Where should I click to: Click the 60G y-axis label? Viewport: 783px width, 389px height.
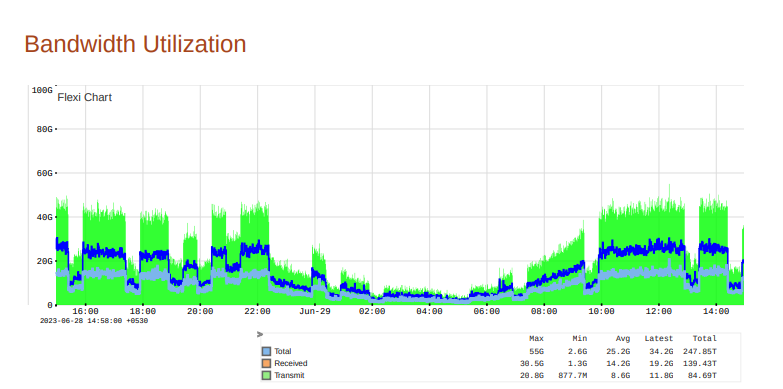44,173
